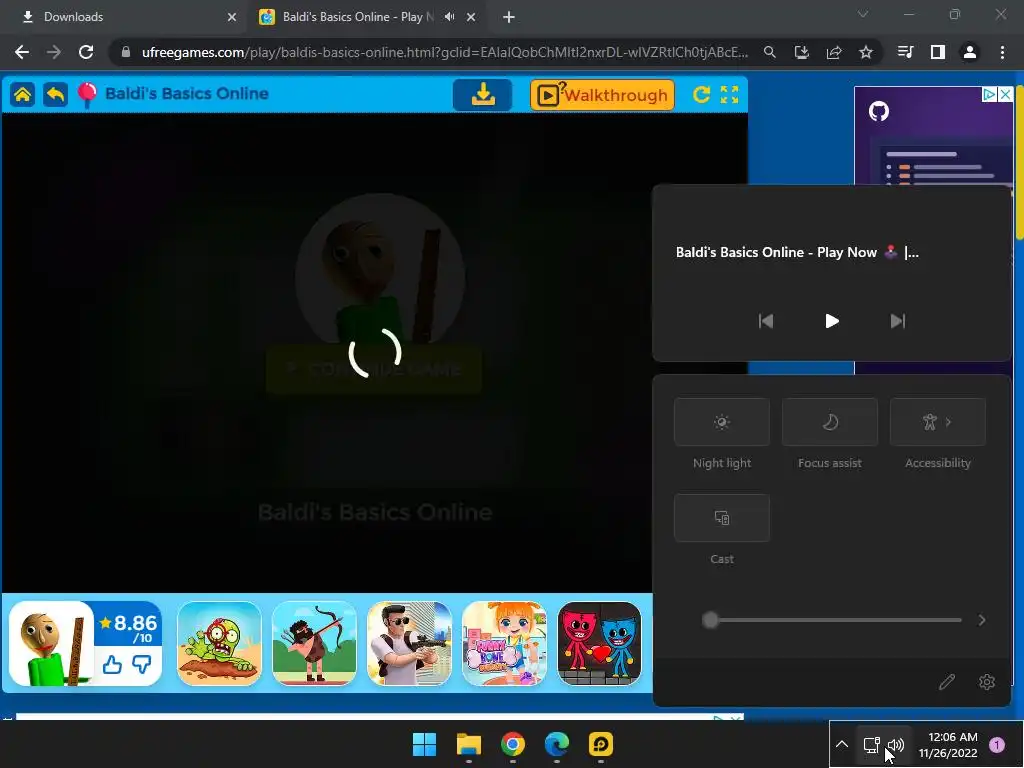Share this page icon in address bar
Screen dimensions: 1024x768
(834, 52)
